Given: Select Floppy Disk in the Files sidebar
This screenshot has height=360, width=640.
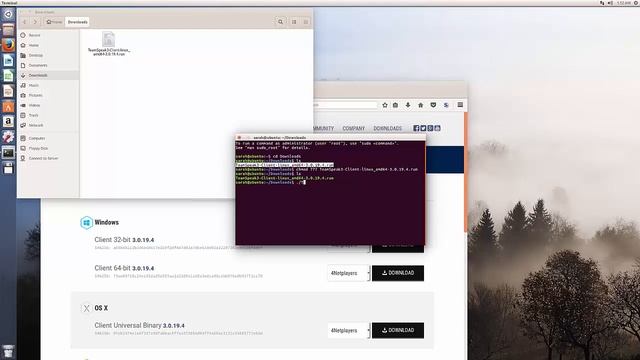Looking at the screenshot, I should point(49,148).
